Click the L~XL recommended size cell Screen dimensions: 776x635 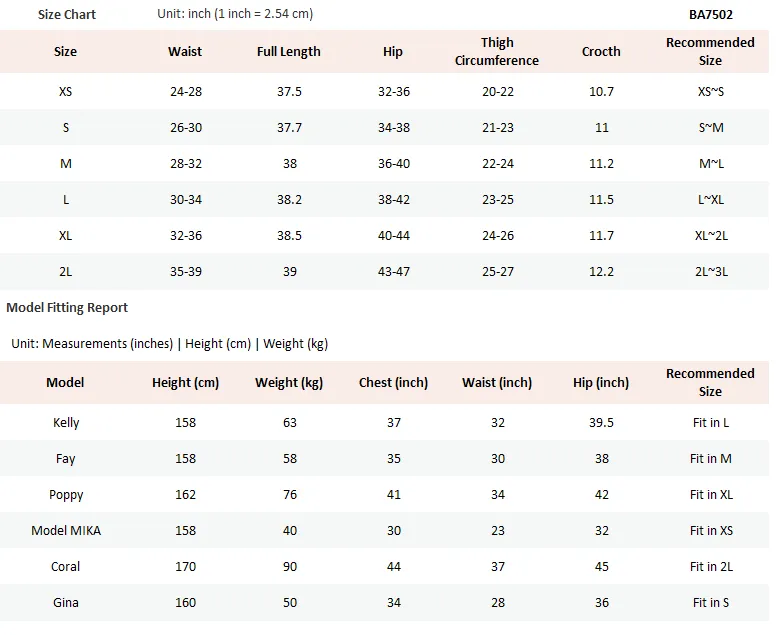[711, 200]
